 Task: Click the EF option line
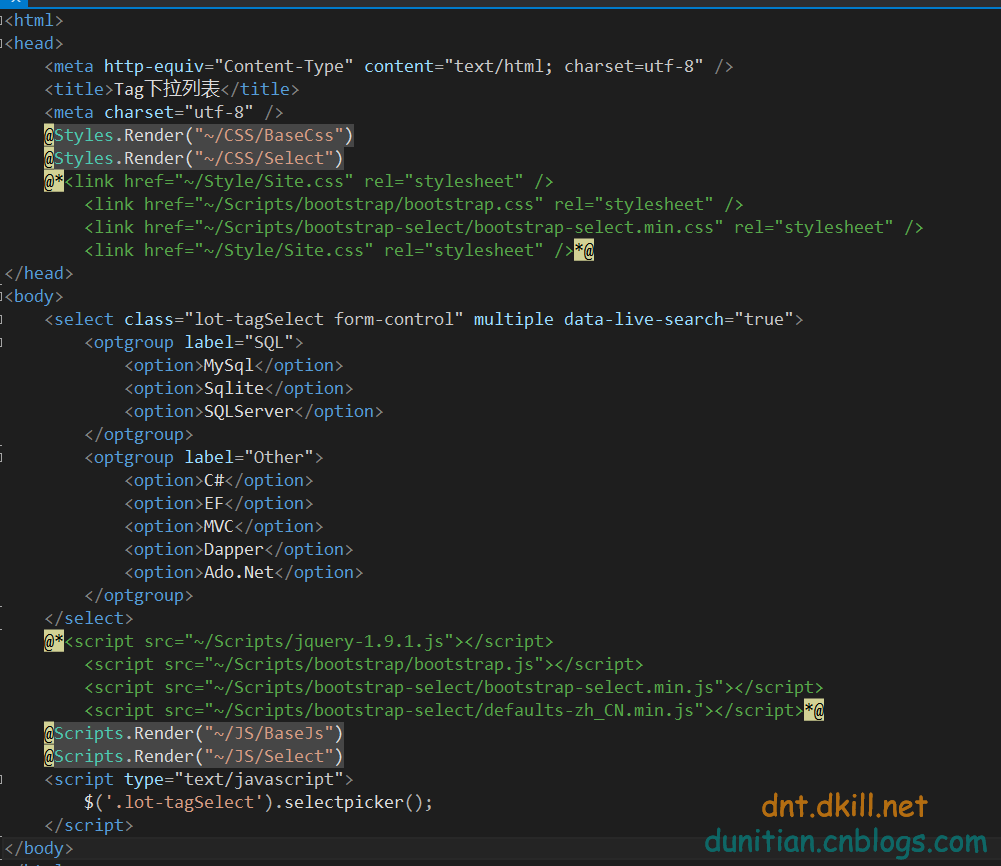(x=219, y=504)
